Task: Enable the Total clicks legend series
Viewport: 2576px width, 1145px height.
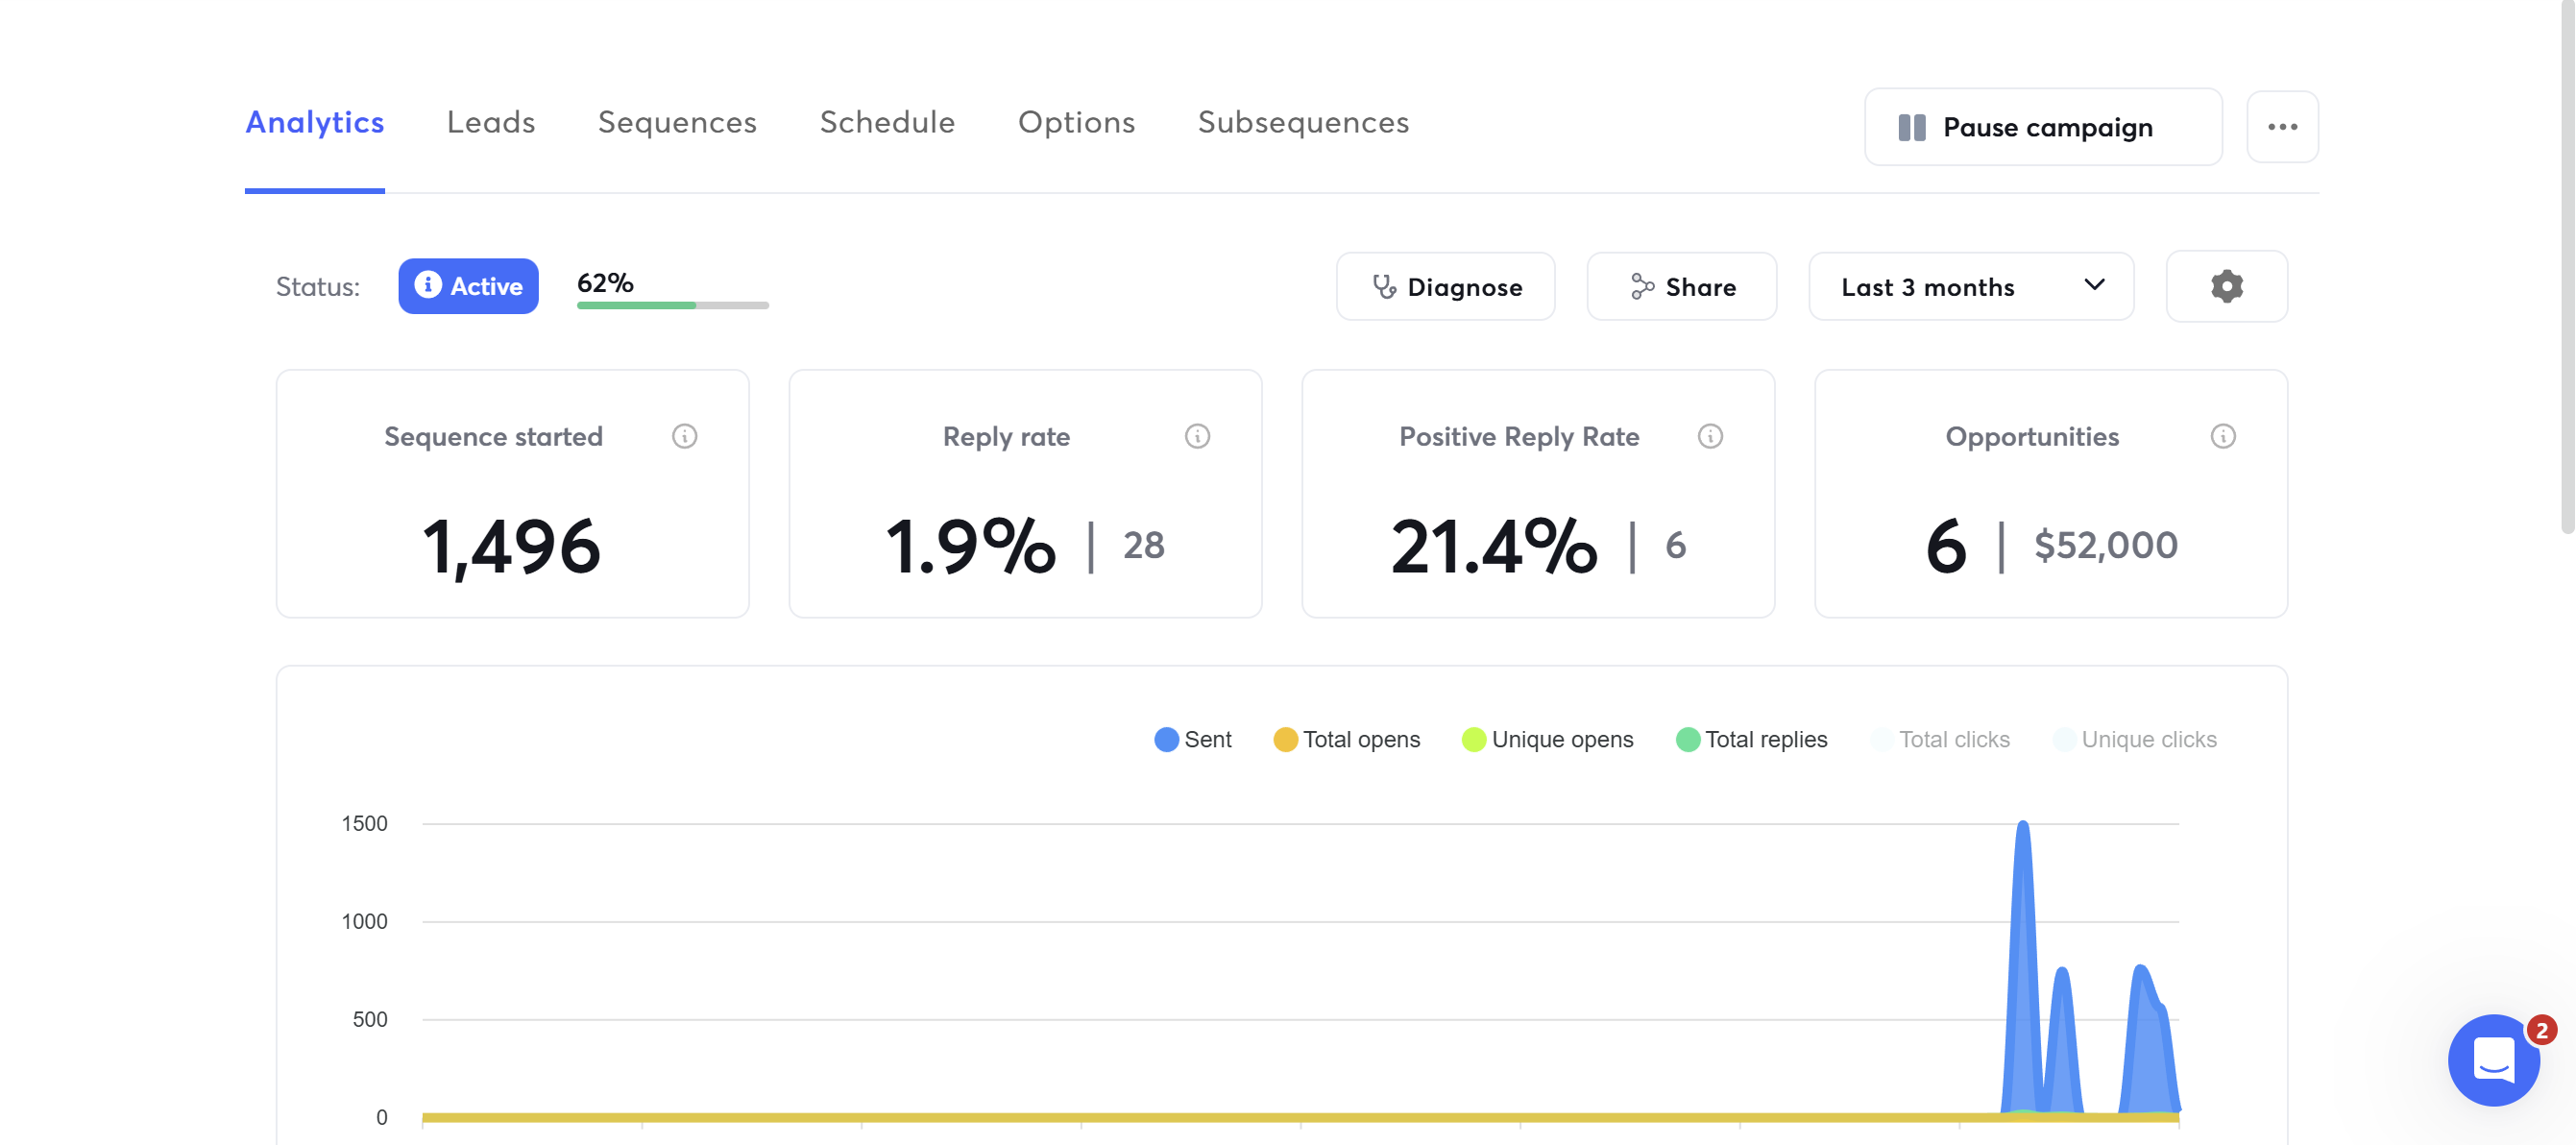Action: tap(1940, 740)
